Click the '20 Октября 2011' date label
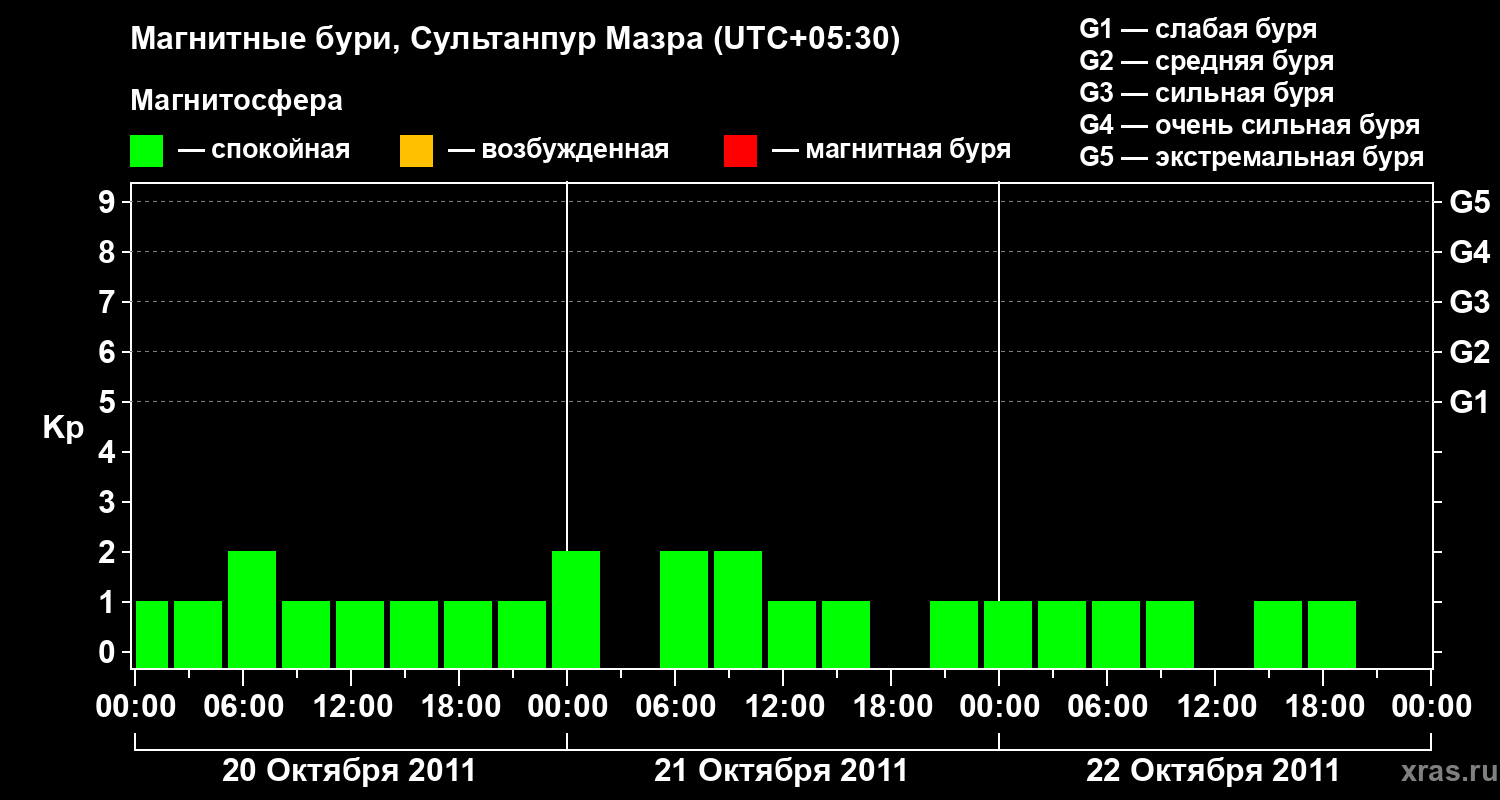The image size is (1500, 800). pos(349,771)
